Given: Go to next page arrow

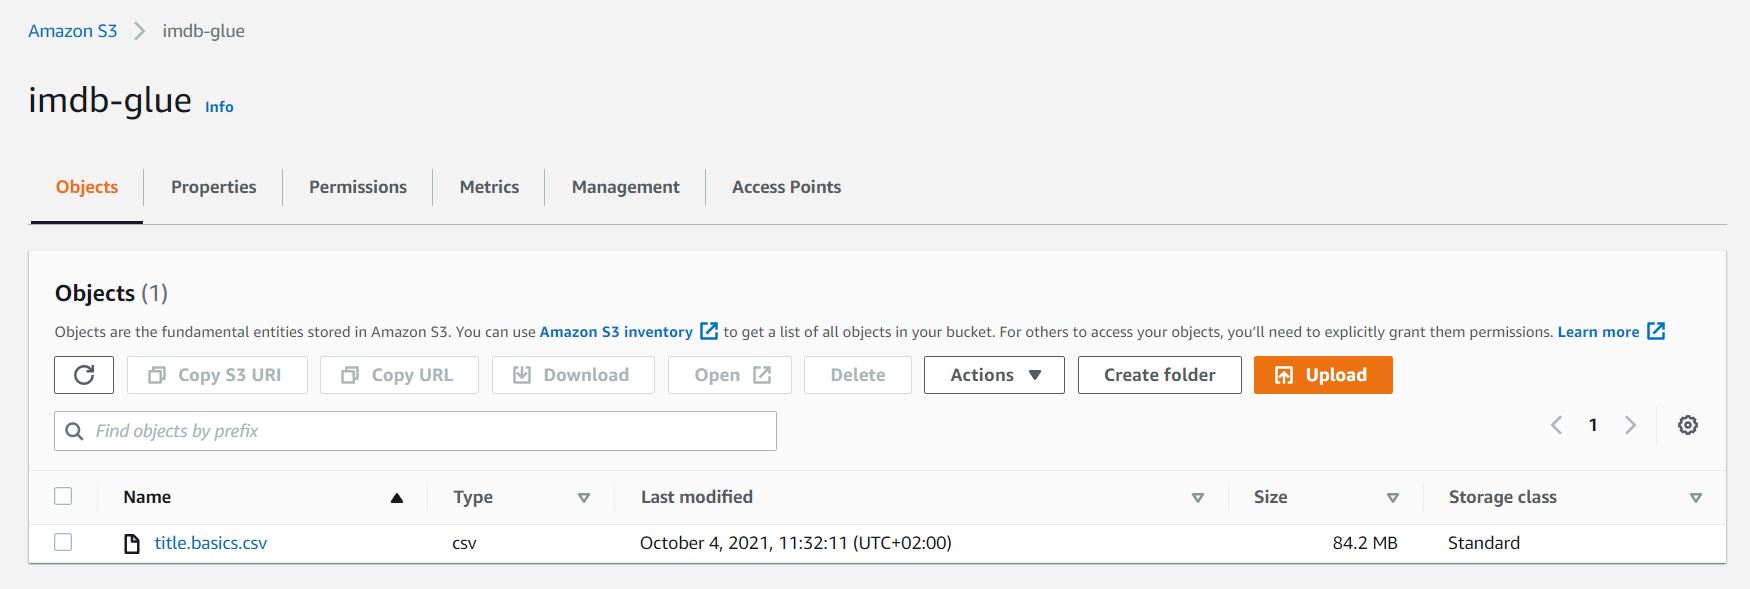Looking at the screenshot, I should (x=1630, y=425).
